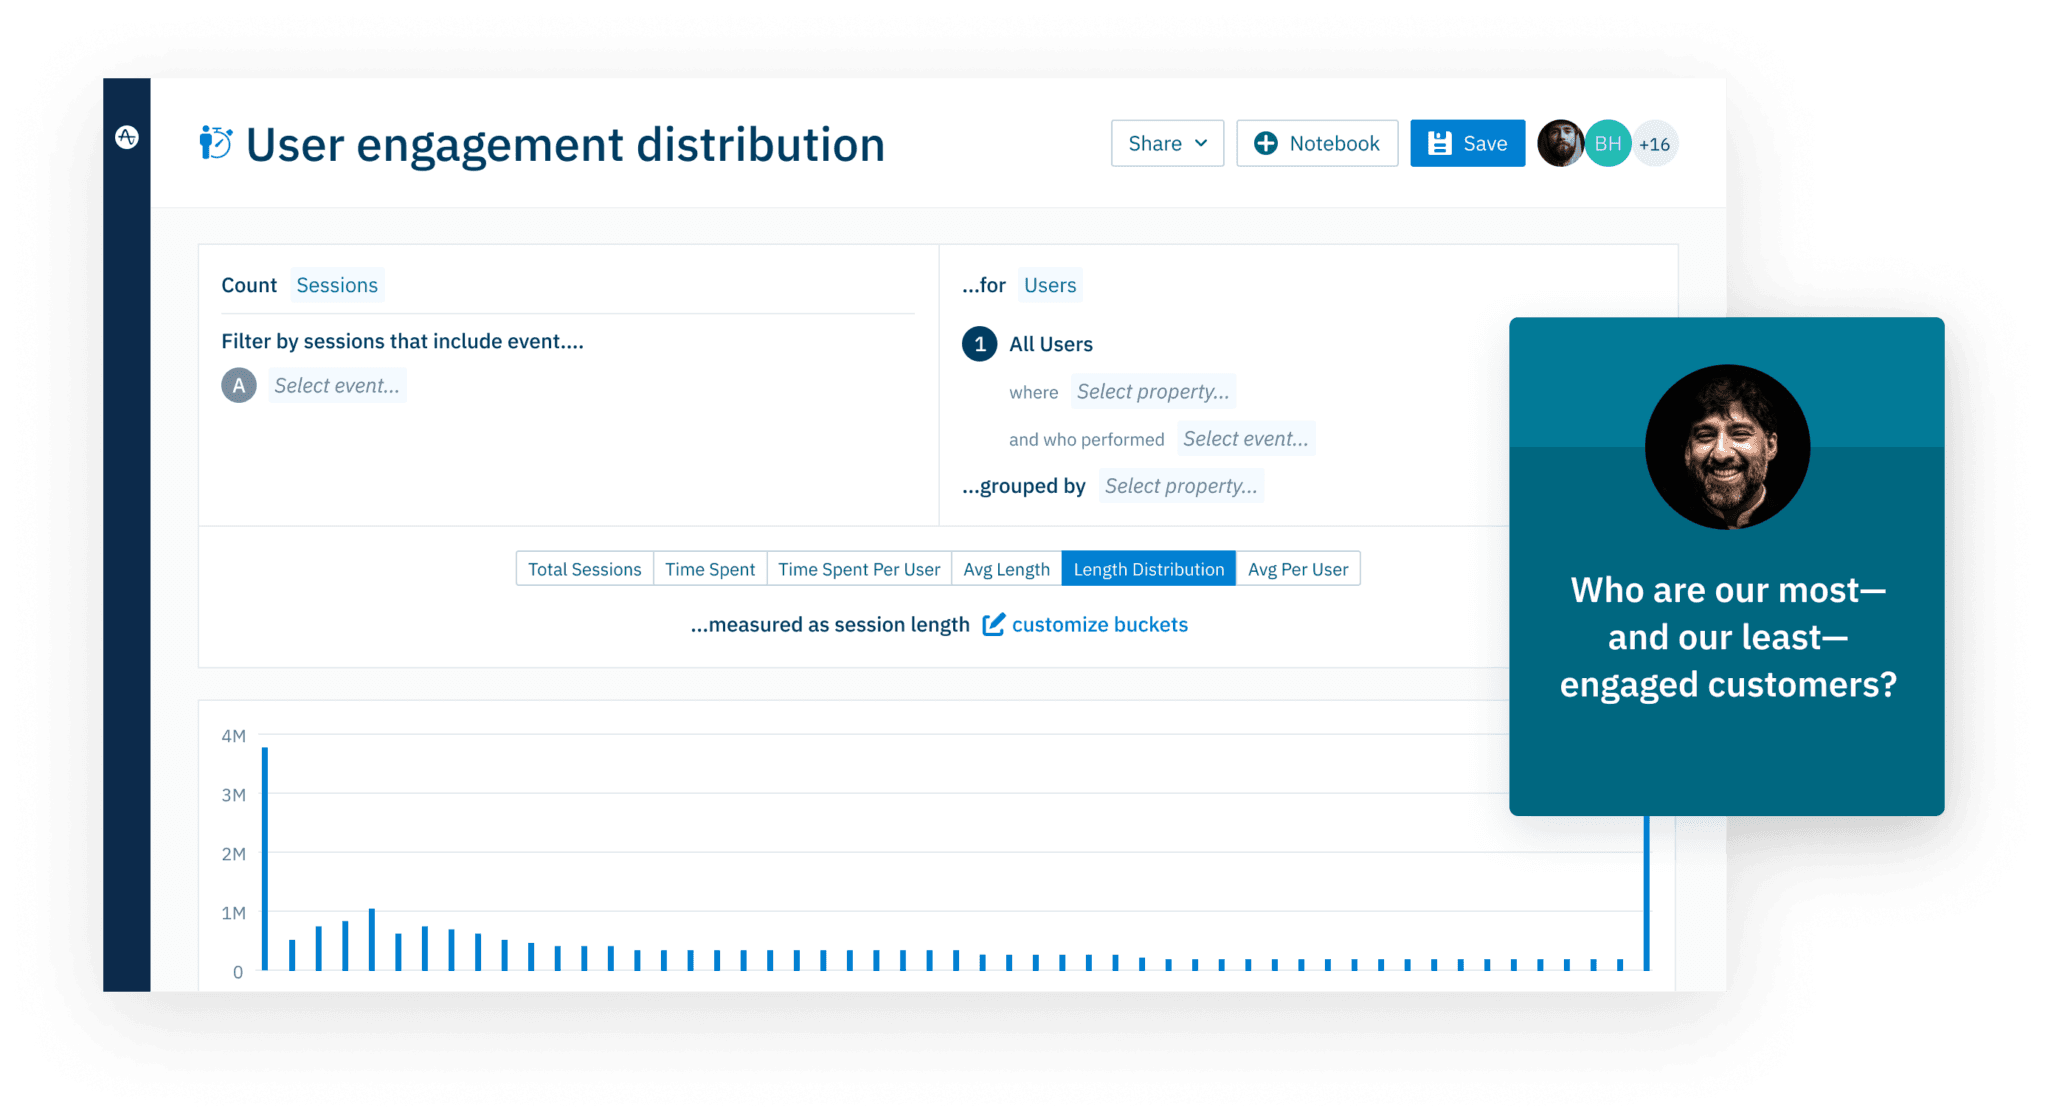Click the customize buckets link
Screen dimensions: 2048x1120
tap(1099, 624)
